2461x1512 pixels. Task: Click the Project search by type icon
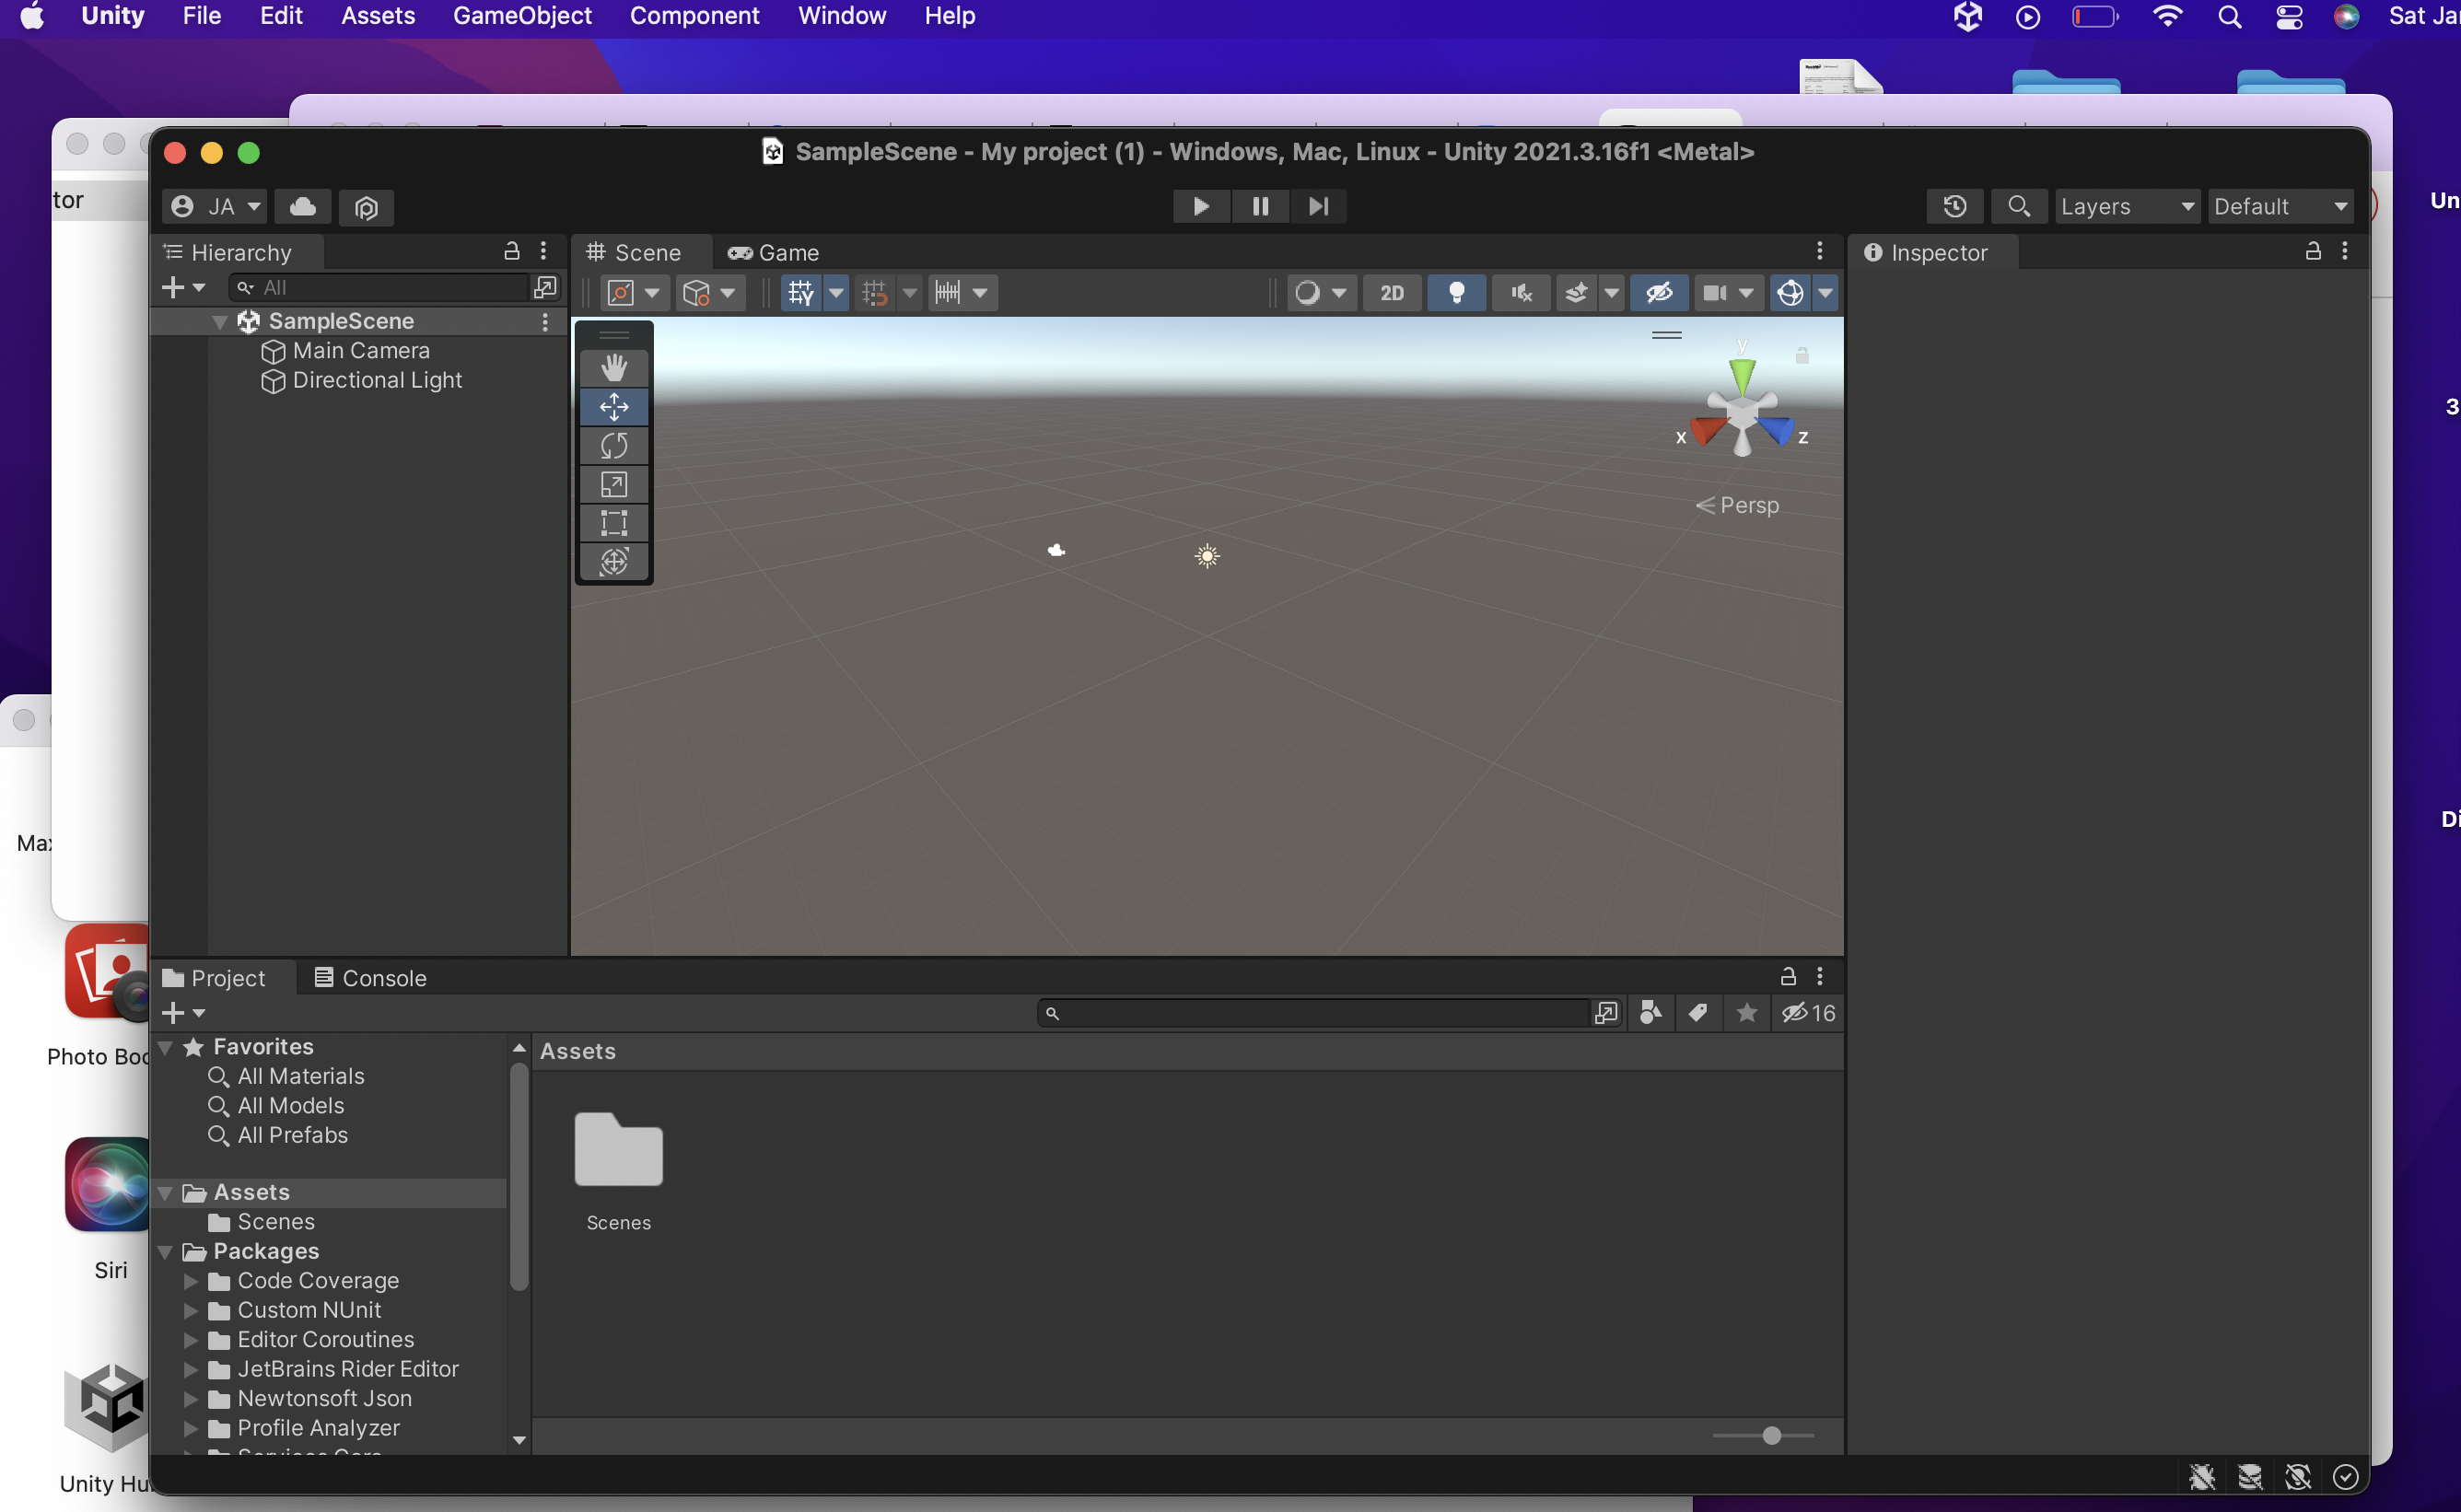tap(1651, 1013)
